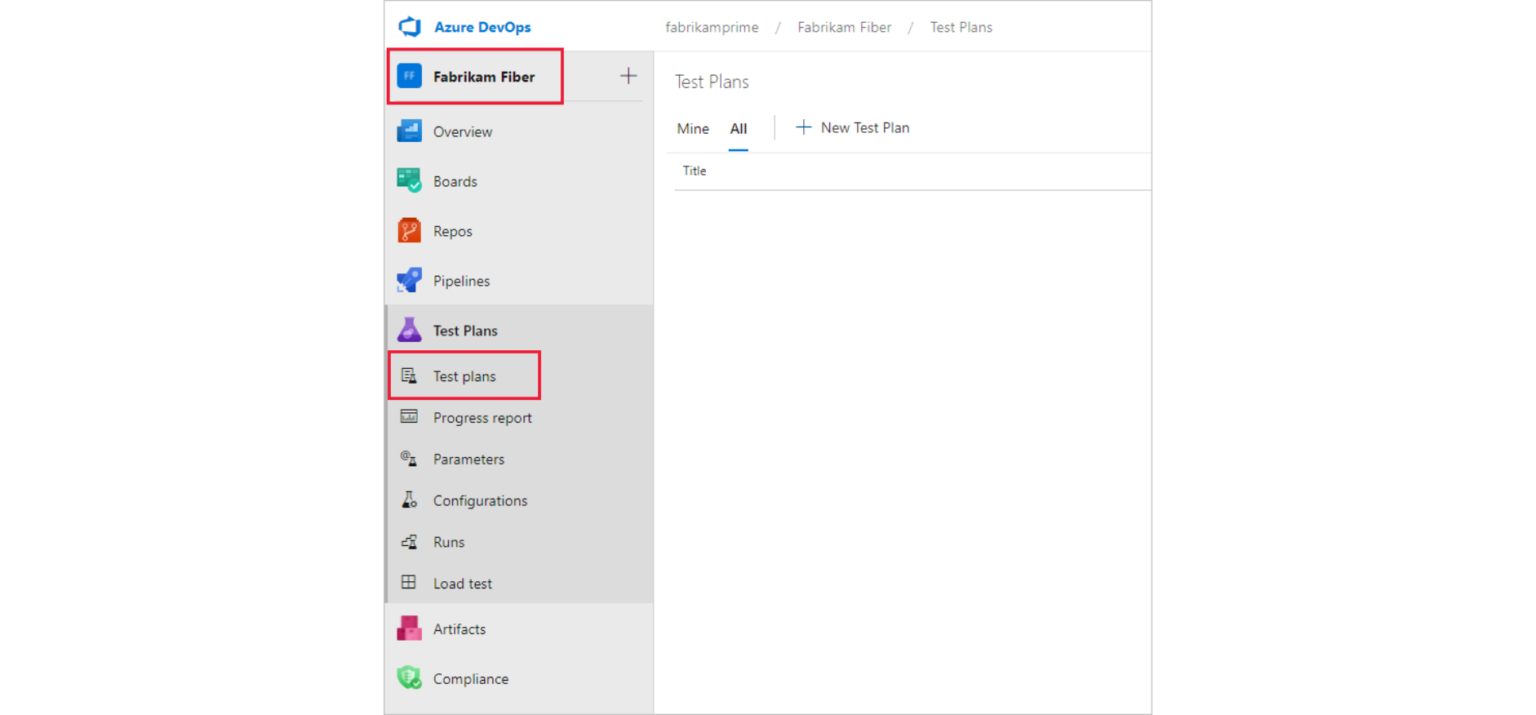Open the Progress report page

482,418
